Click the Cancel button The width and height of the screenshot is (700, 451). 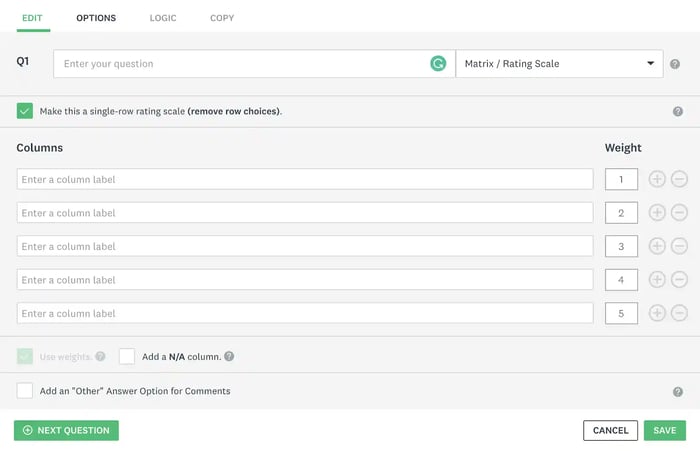pos(610,430)
